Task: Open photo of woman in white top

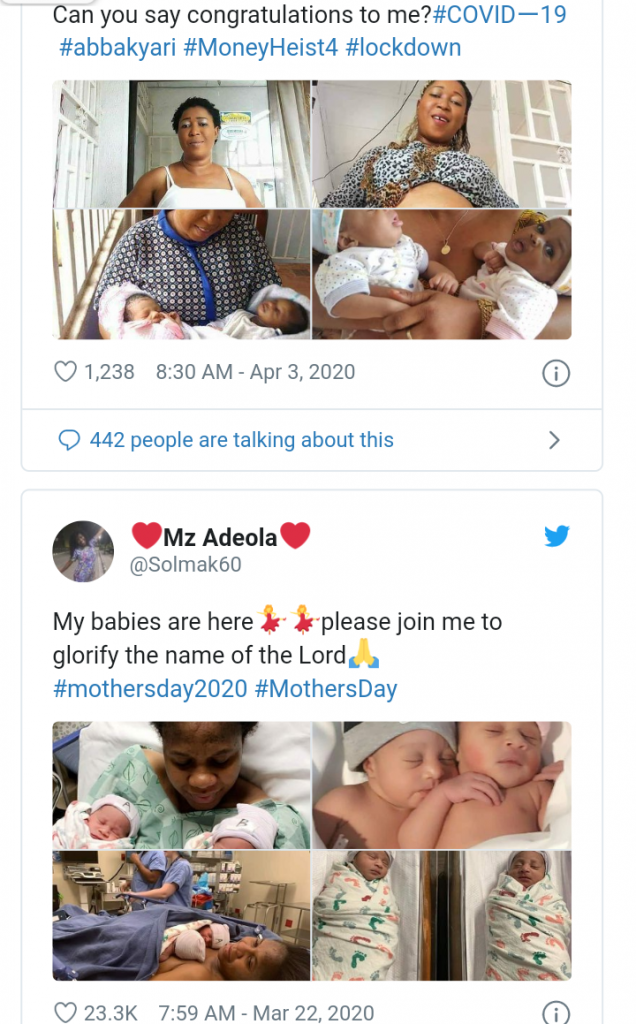Action: pyautogui.click(x=182, y=144)
